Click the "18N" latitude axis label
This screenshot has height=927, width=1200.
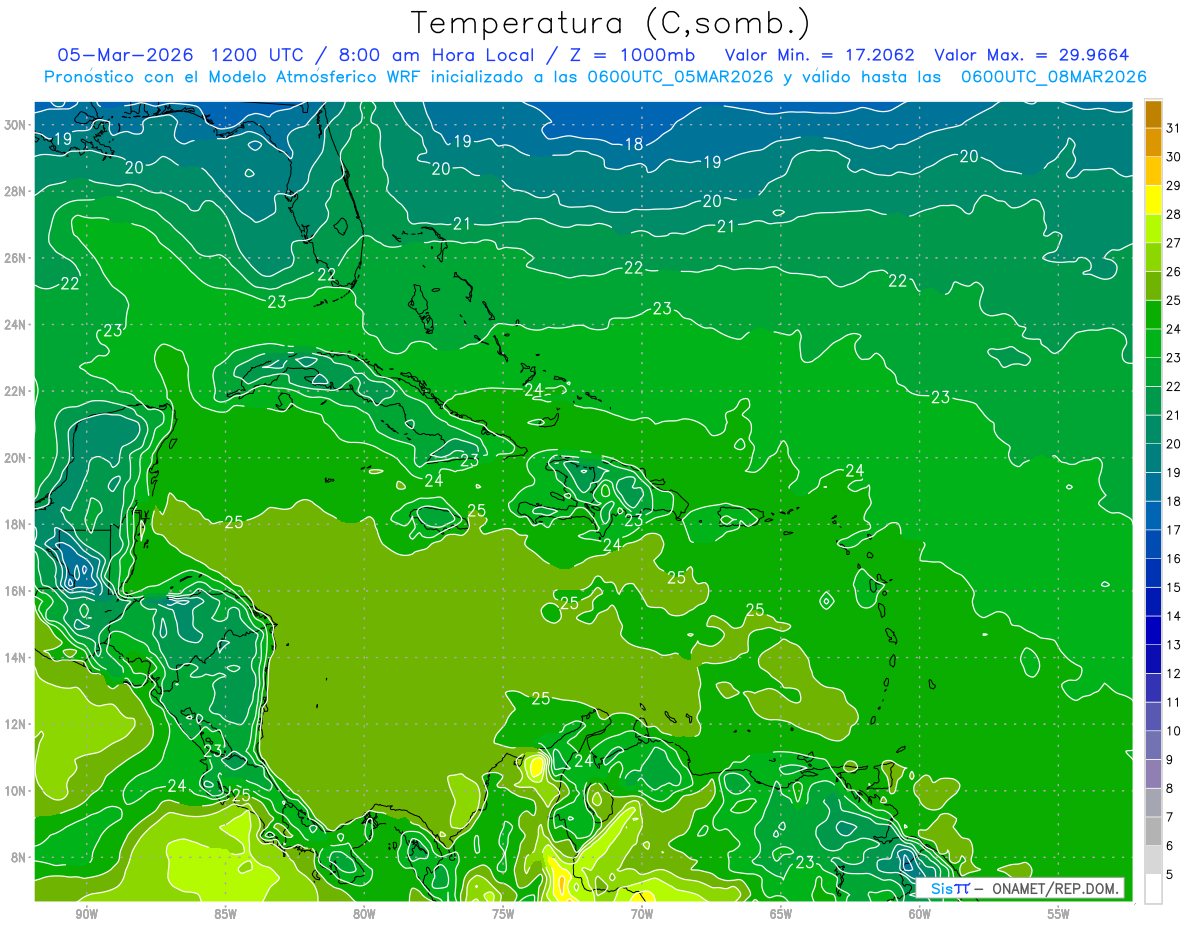click(x=16, y=524)
